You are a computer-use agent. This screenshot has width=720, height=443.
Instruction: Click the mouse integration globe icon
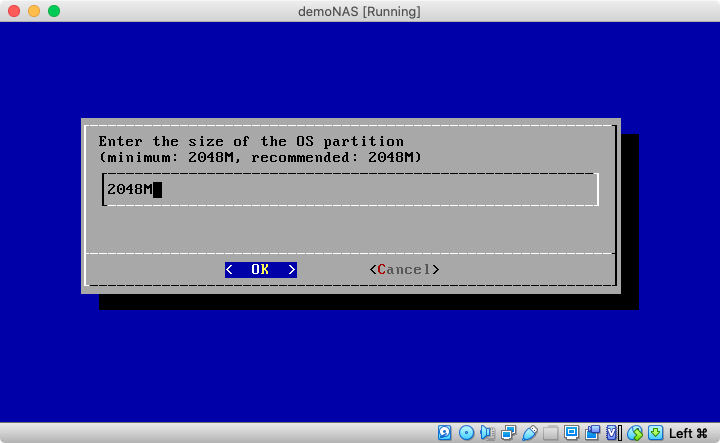coord(635,433)
